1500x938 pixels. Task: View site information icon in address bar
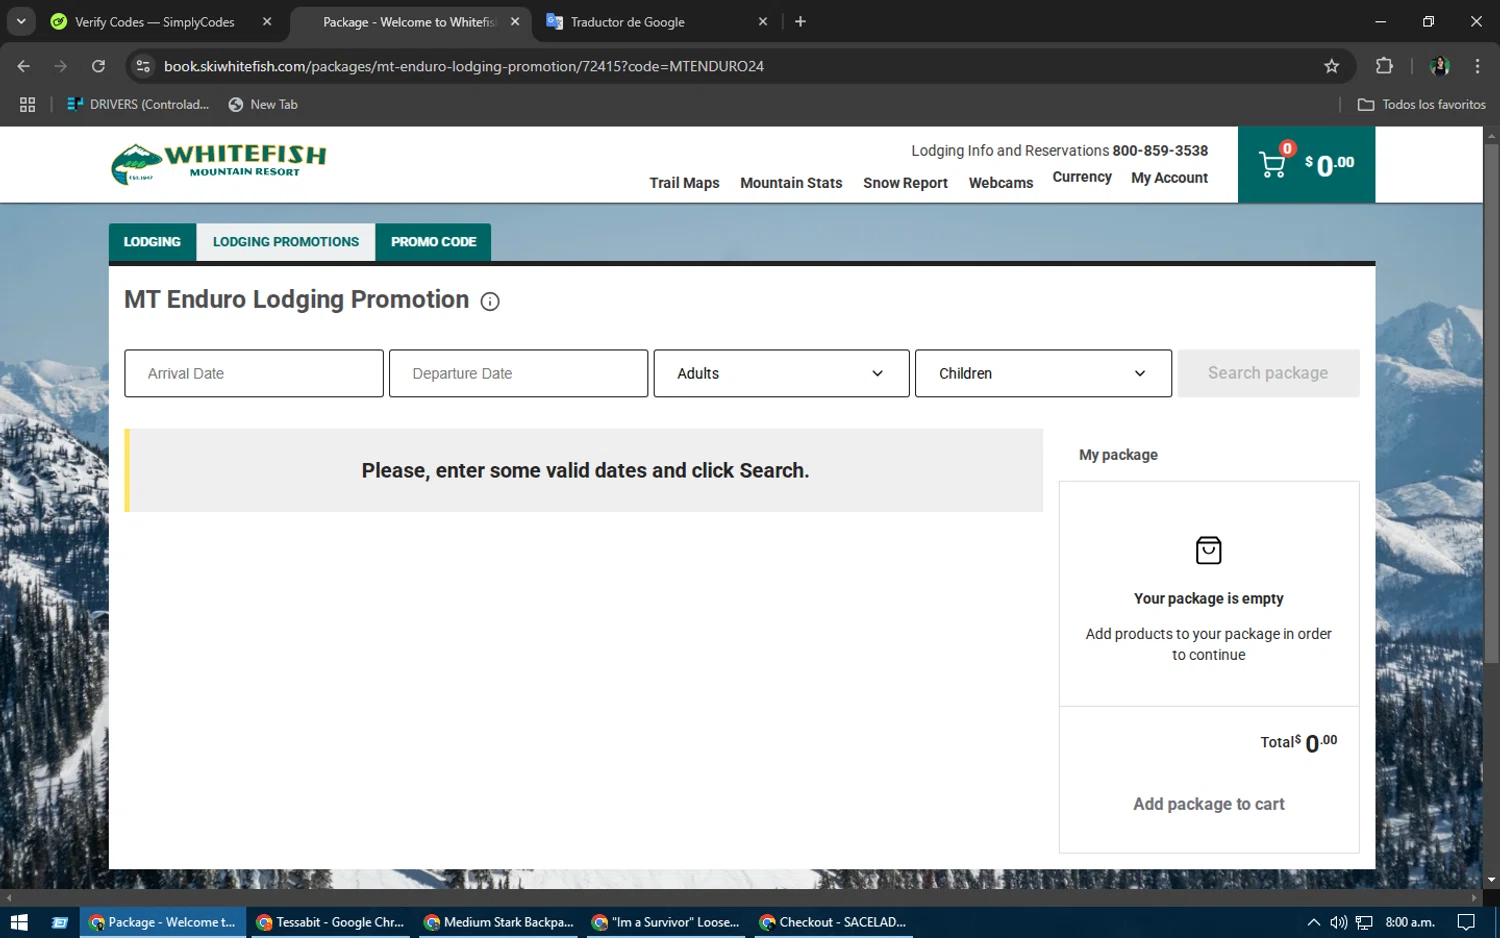[x=143, y=66]
